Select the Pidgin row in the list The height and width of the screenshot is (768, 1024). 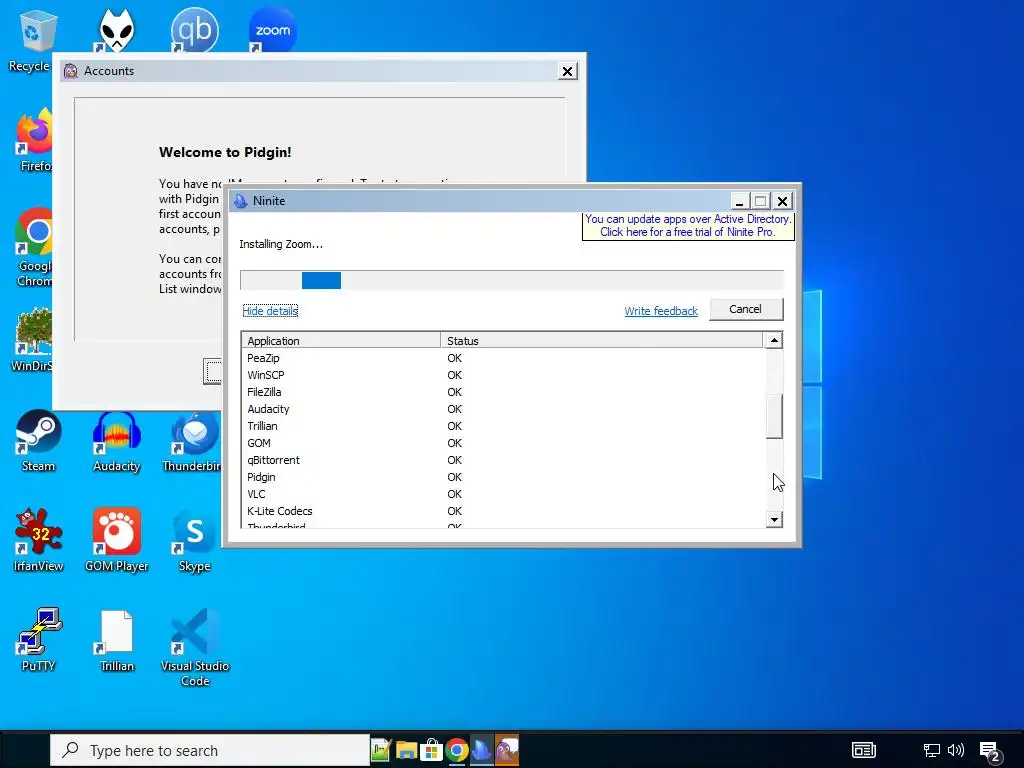click(x=503, y=477)
